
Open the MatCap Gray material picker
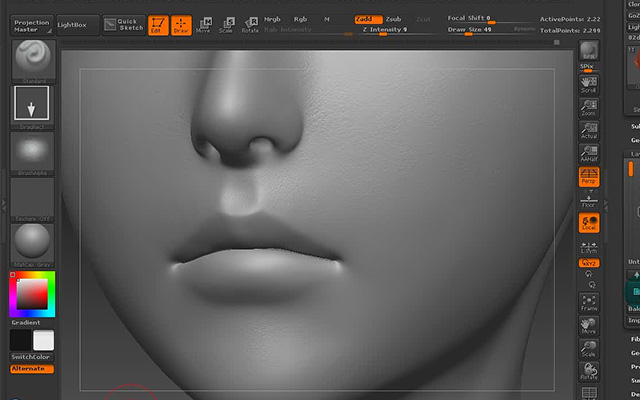32,245
